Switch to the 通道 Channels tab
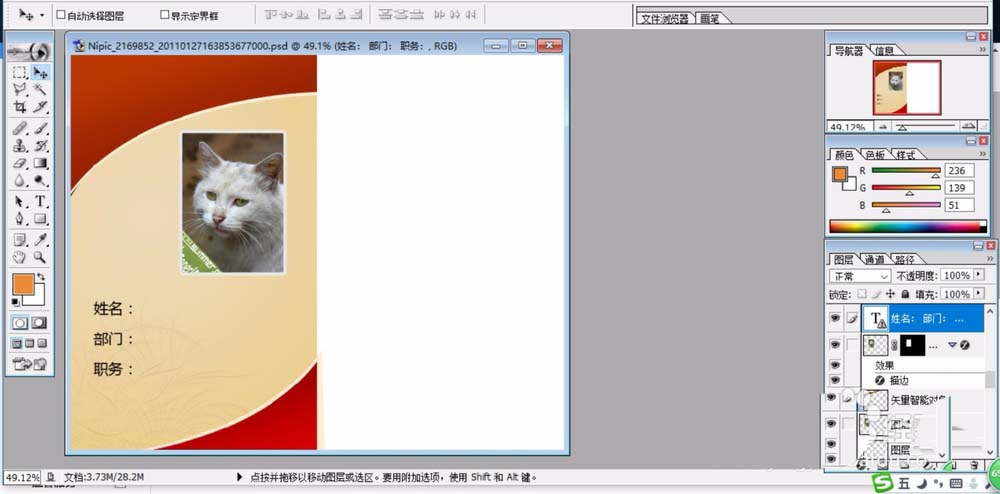The image size is (1000, 494). pos(874,259)
